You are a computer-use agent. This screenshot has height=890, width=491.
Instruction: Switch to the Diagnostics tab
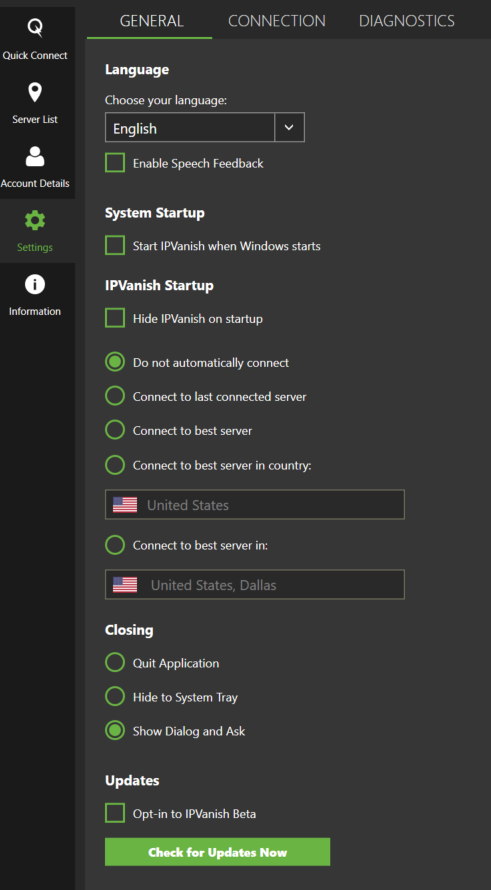coord(406,21)
